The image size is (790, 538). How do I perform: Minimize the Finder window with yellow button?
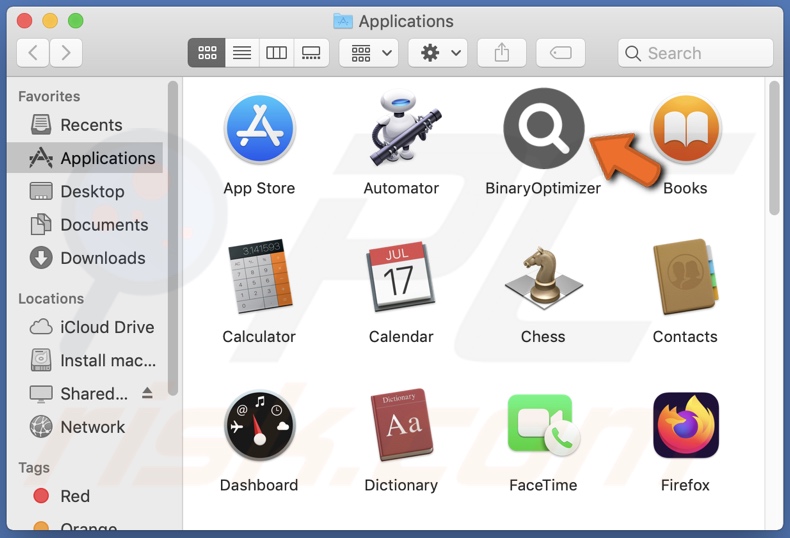coord(50,21)
